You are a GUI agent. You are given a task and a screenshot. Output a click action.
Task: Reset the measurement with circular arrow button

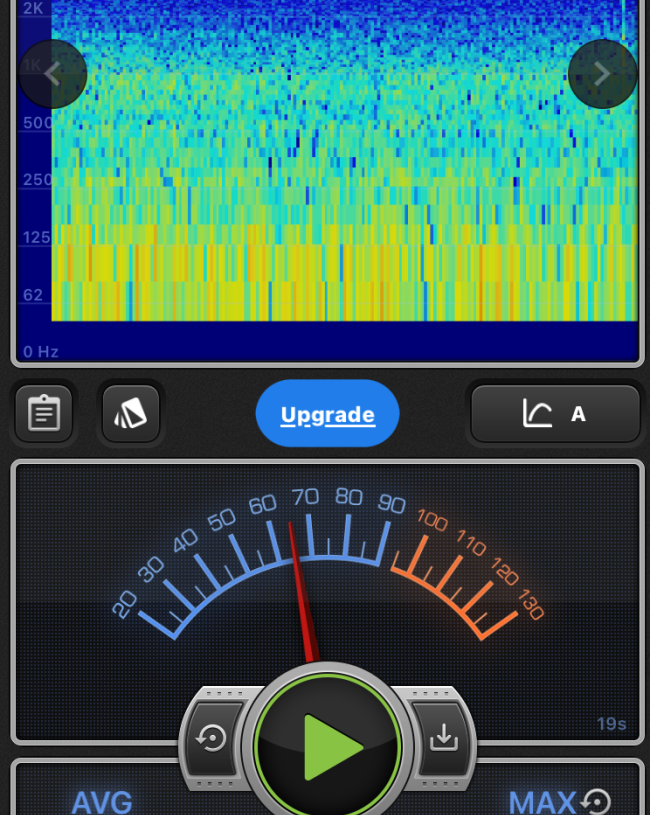point(211,739)
